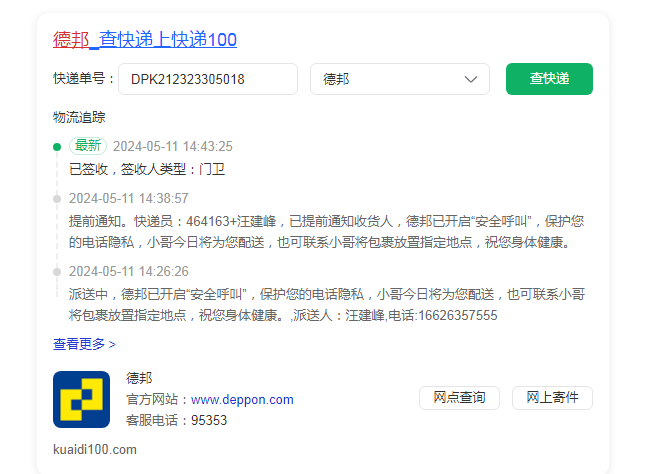
Task: Click the tracking number input field
Action: pos(208,79)
